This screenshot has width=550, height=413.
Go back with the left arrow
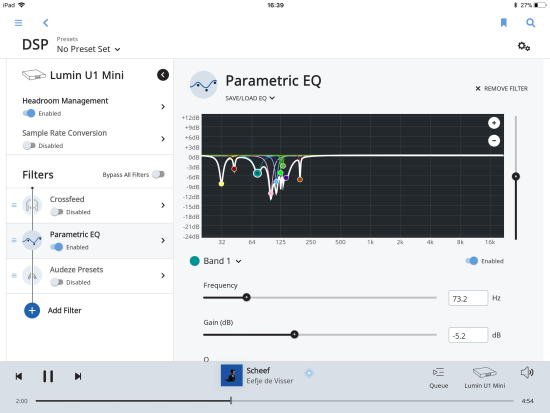[x=46, y=23]
